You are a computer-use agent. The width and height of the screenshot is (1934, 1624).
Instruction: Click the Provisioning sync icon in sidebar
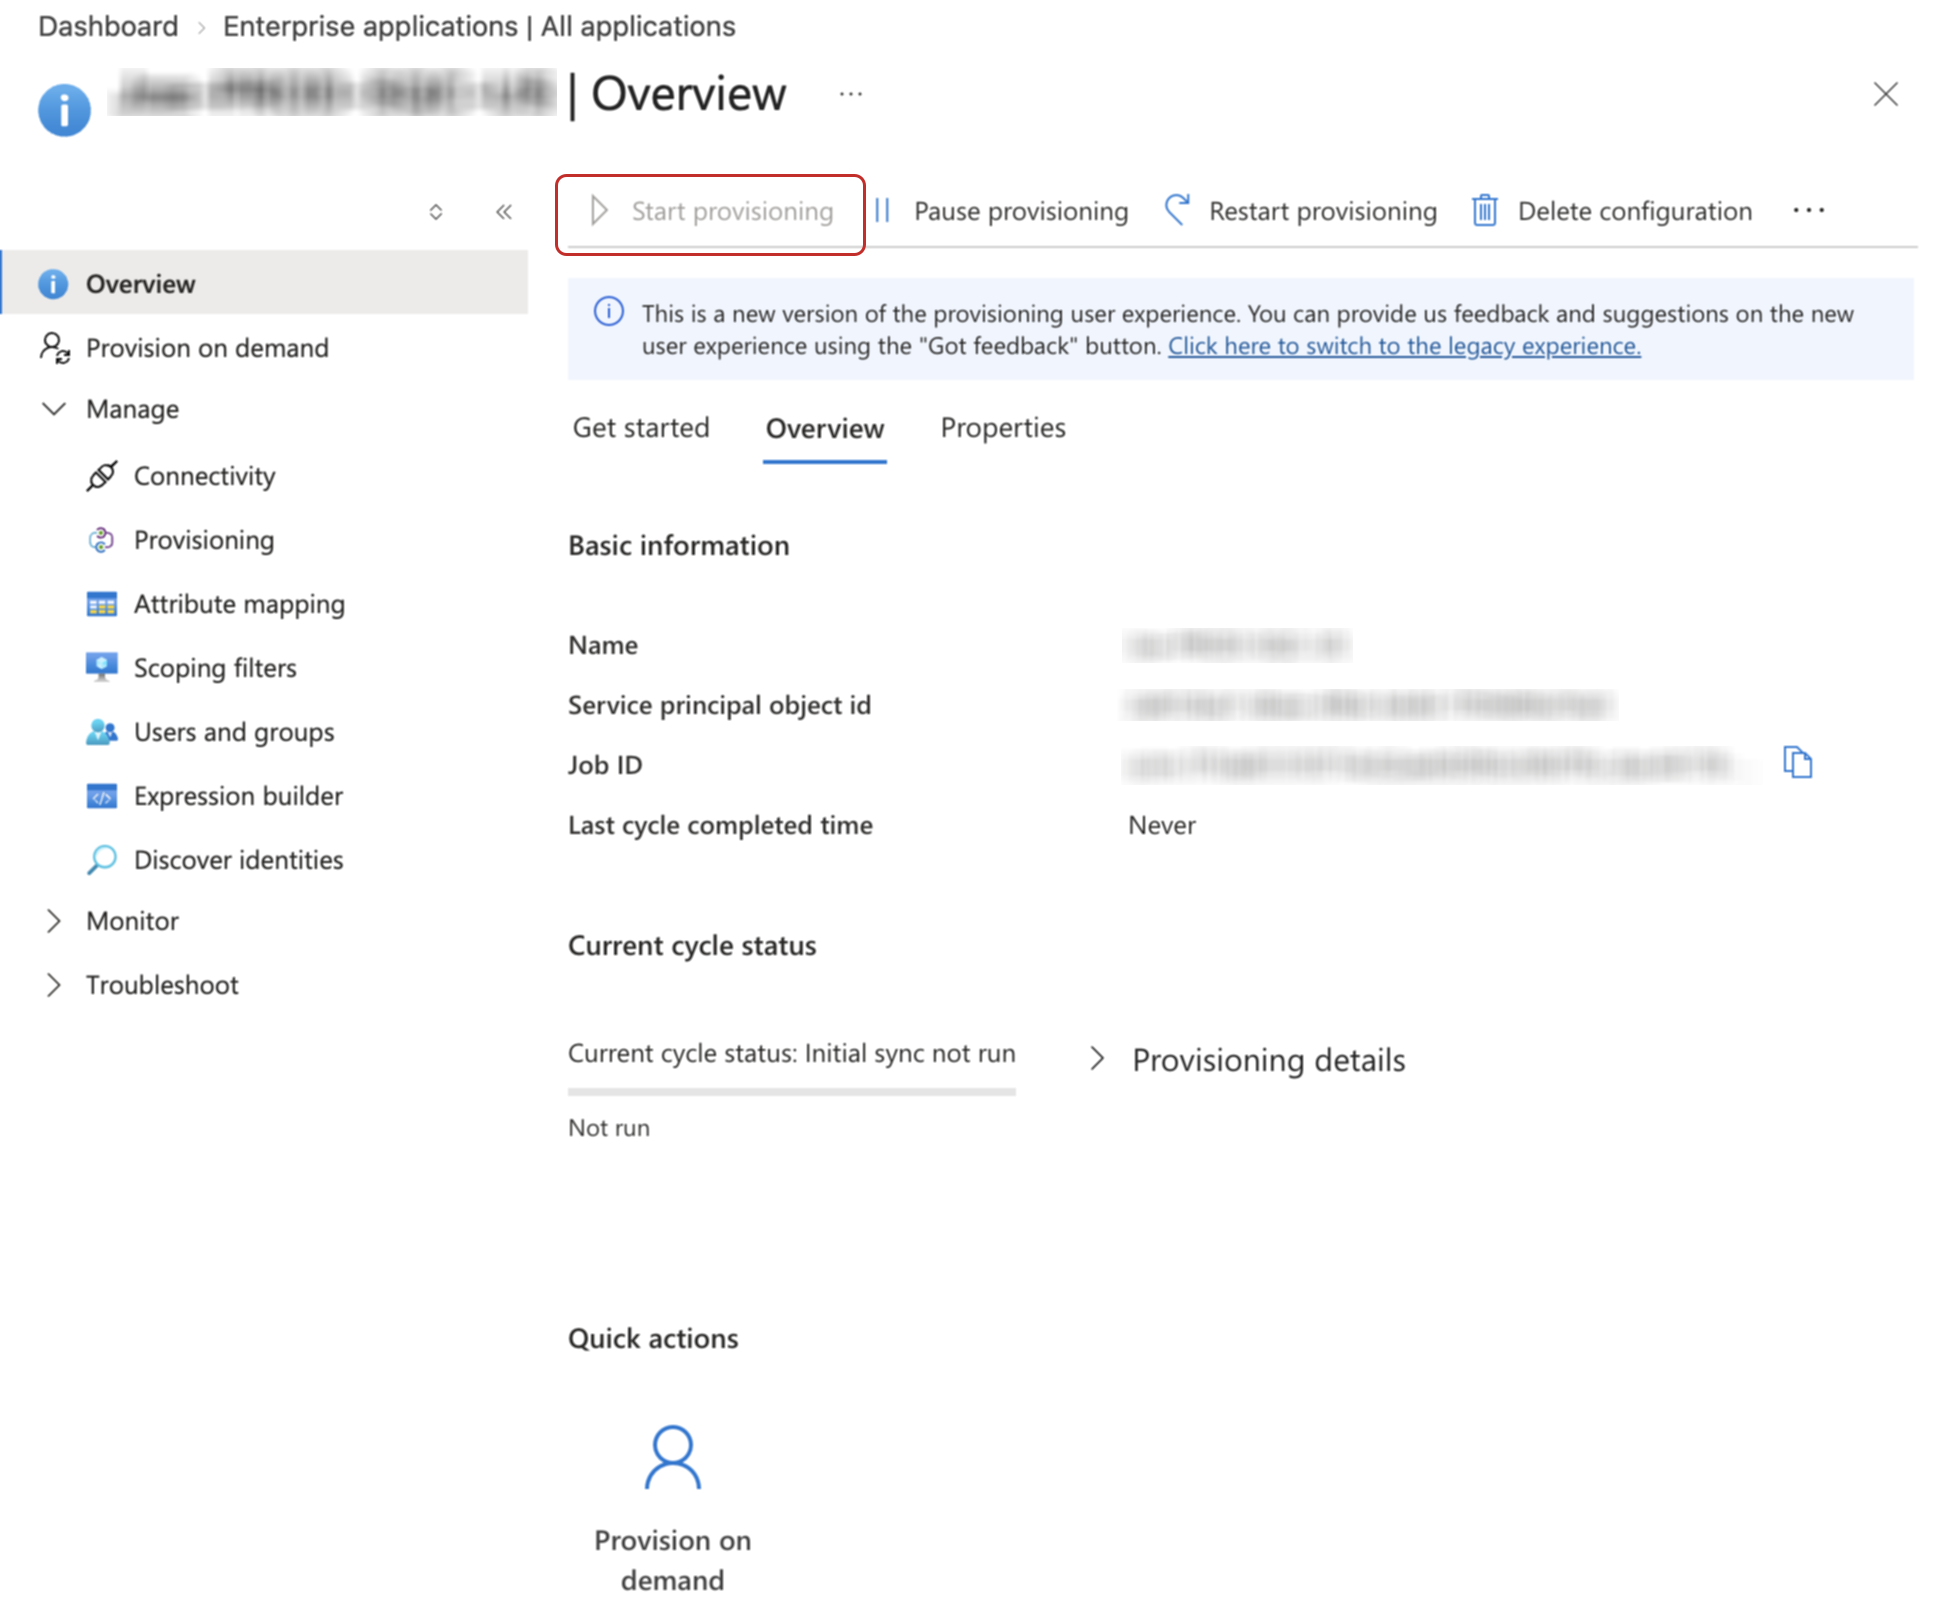[x=102, y=540]
